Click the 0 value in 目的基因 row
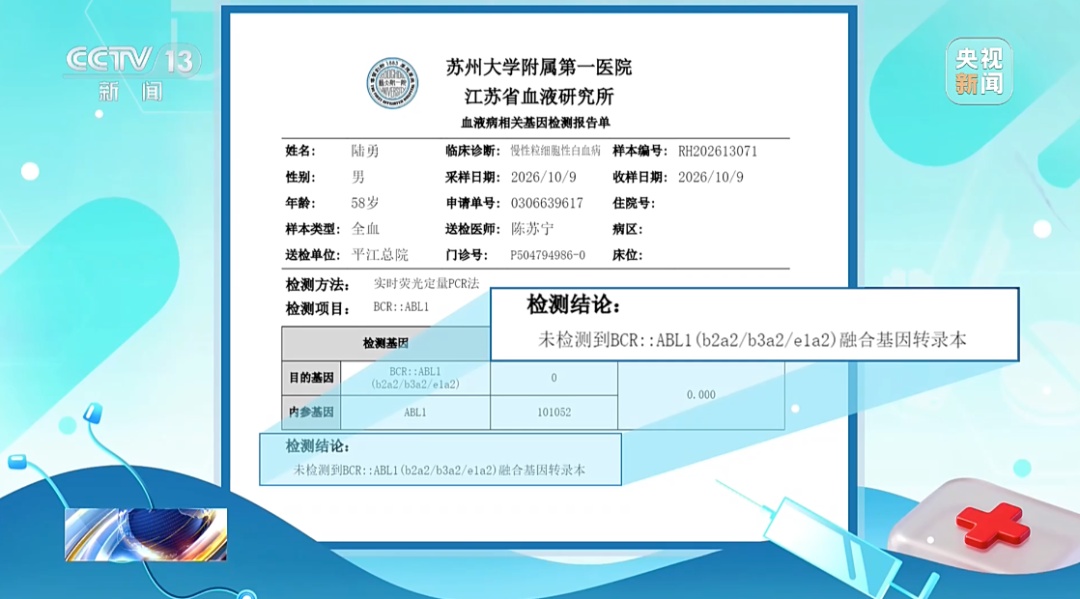This screenshot has width=1080, height=599. tap(554, 377)
